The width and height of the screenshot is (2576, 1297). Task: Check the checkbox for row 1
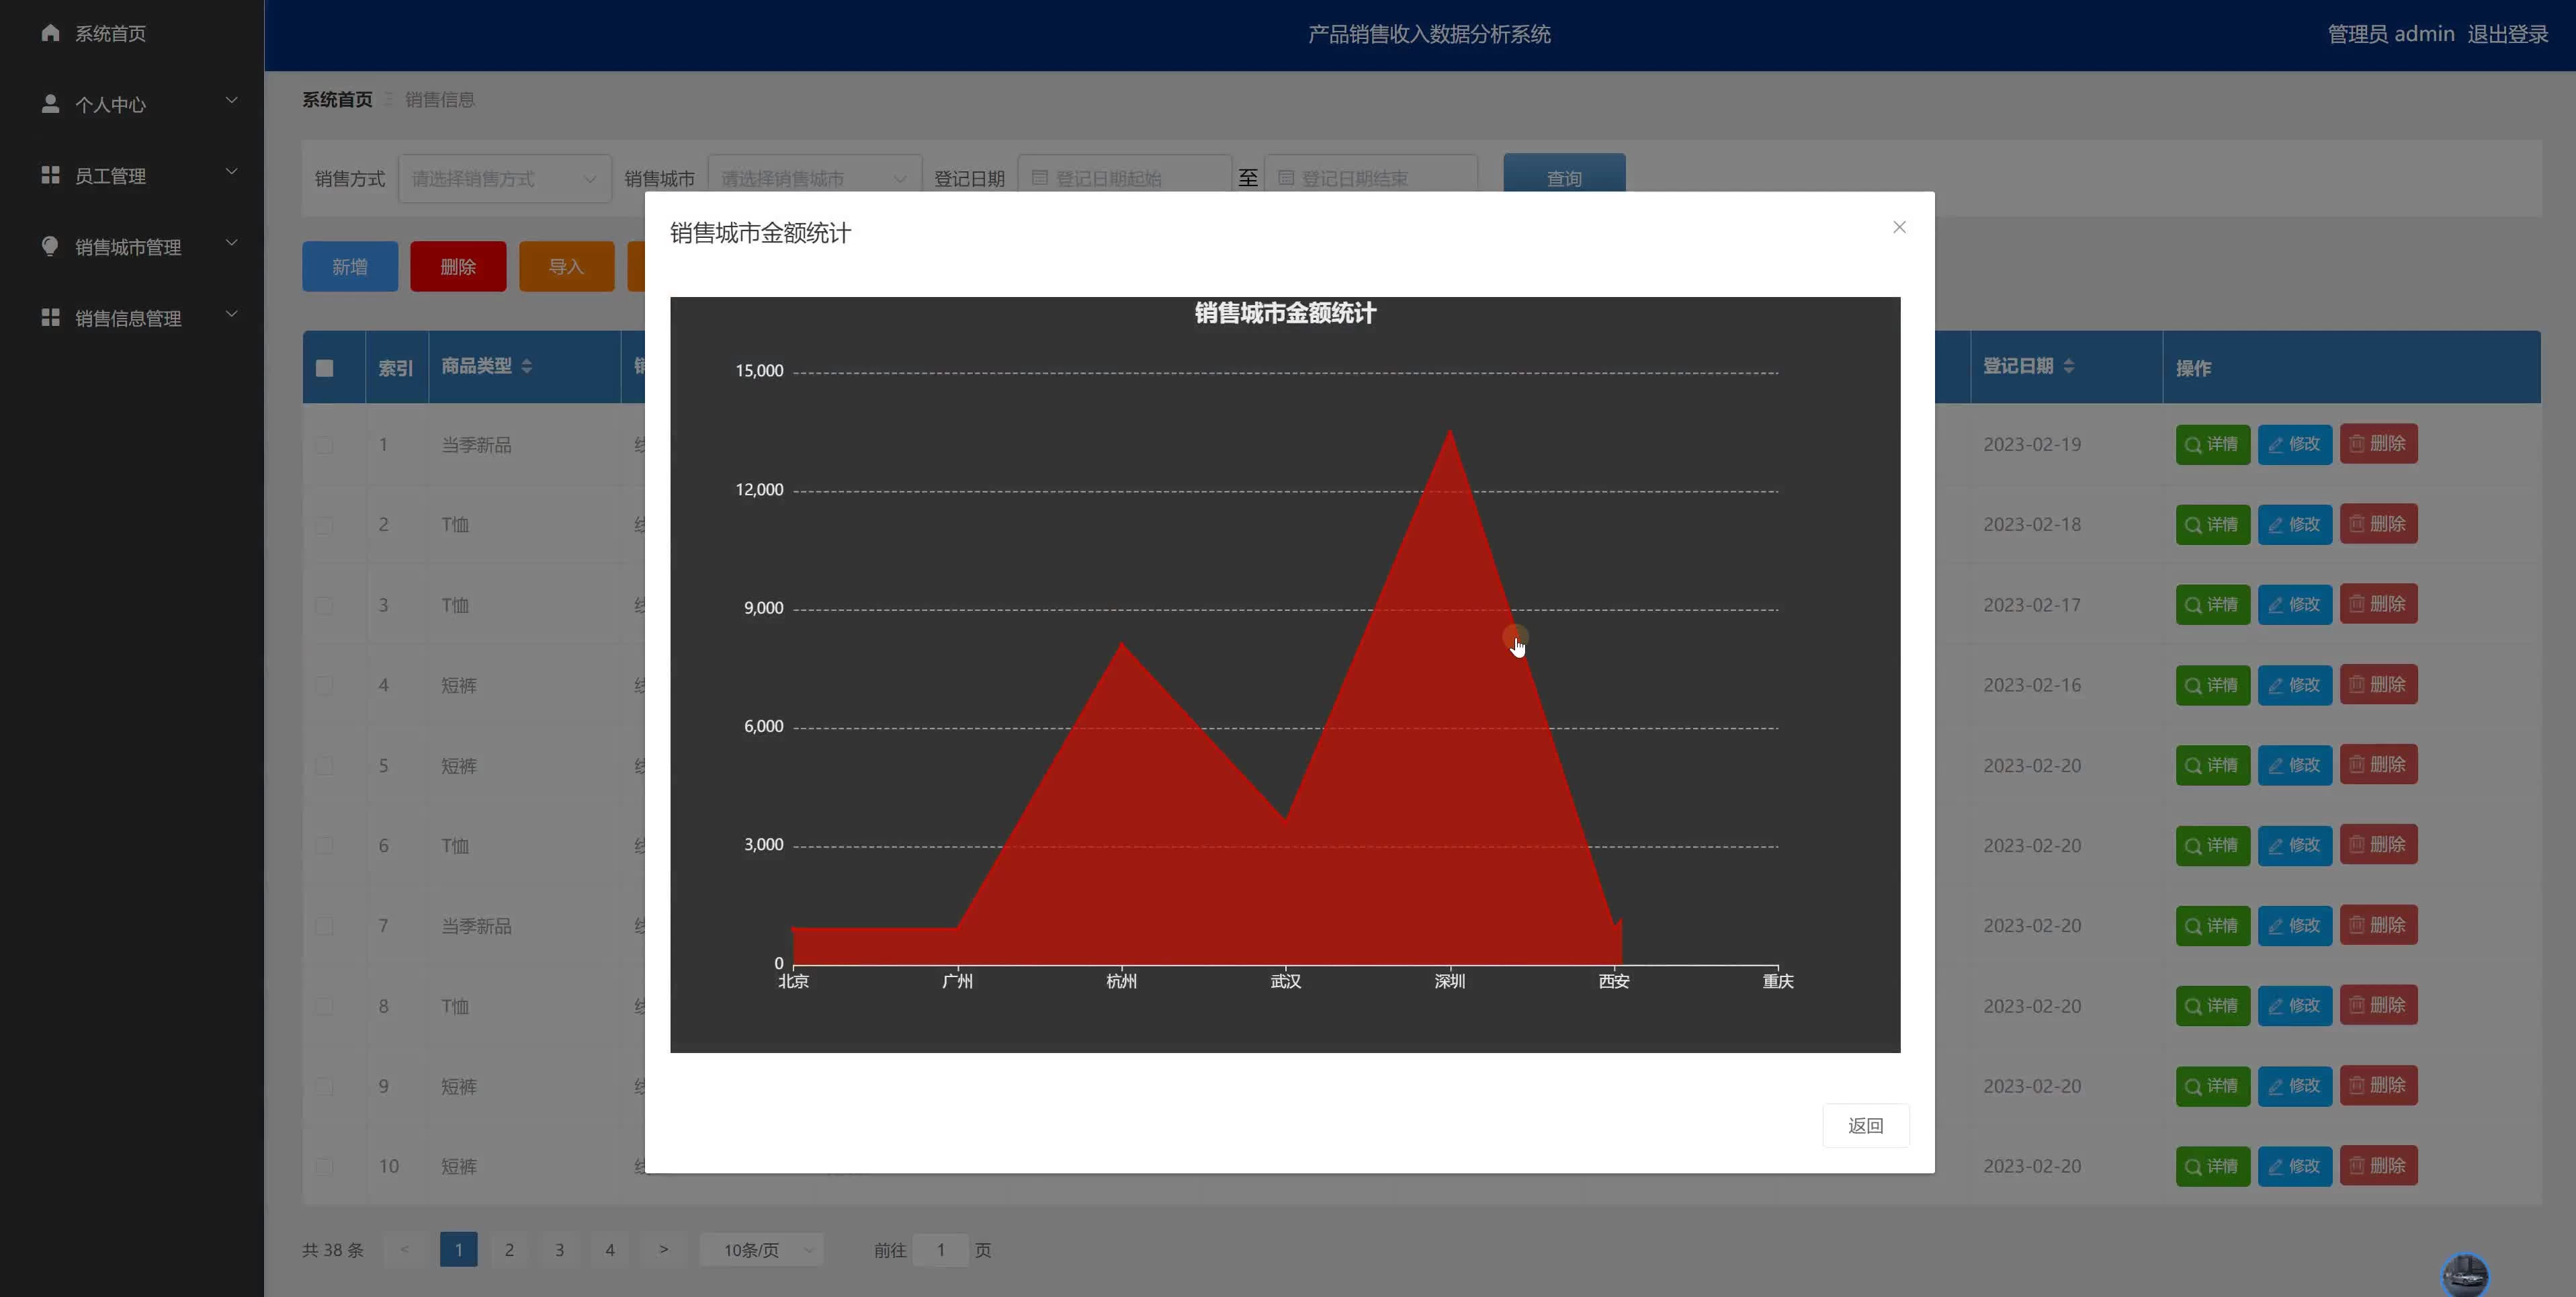324,445
